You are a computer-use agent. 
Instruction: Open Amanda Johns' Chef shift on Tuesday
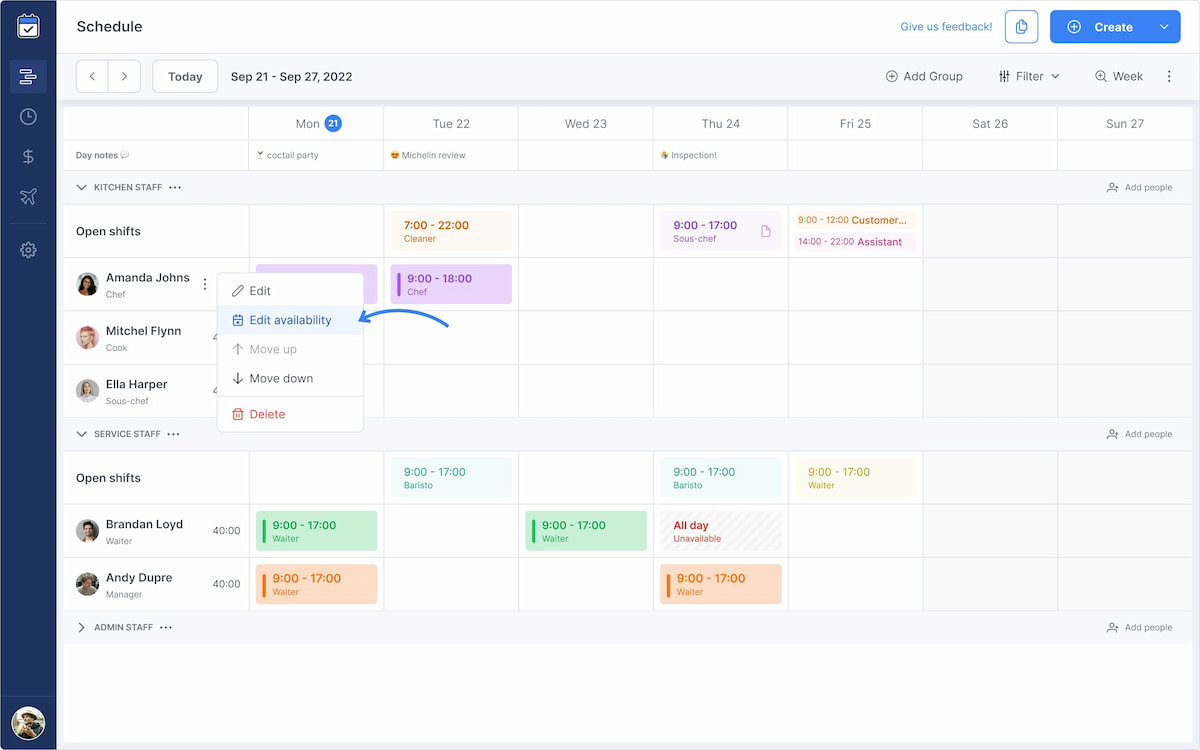coord(451,284)
